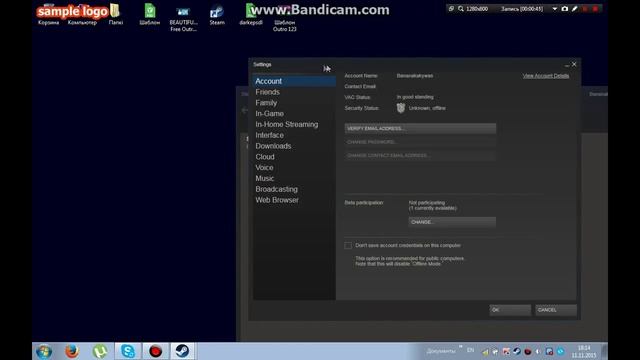Open the Web Browser settings category
640x360 pixels.
point(294,200)
